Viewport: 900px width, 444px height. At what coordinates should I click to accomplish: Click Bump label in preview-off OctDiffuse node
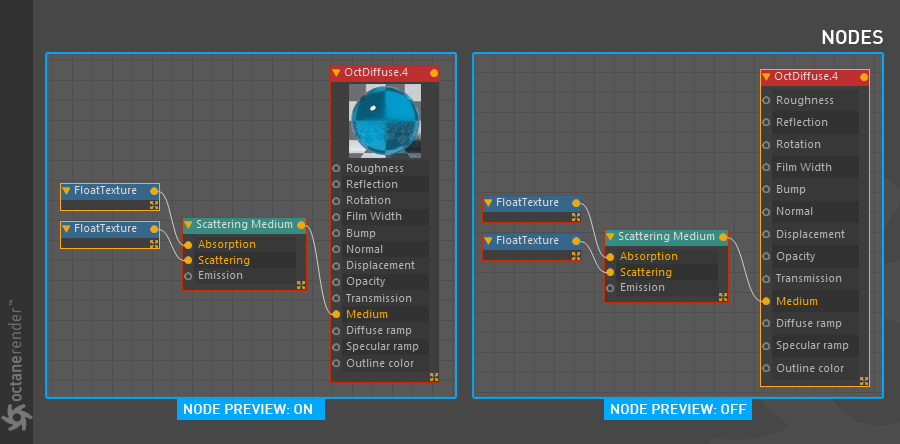[x=790, y=189]
